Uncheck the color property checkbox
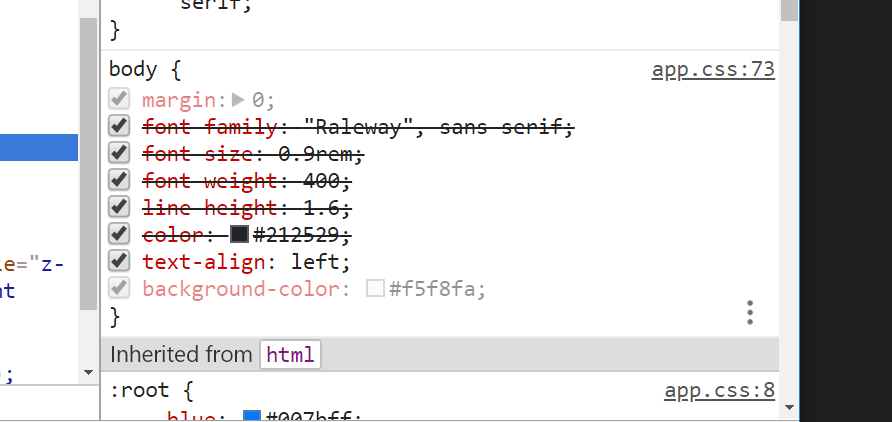892x422 pixels. [x=119, y=234]
